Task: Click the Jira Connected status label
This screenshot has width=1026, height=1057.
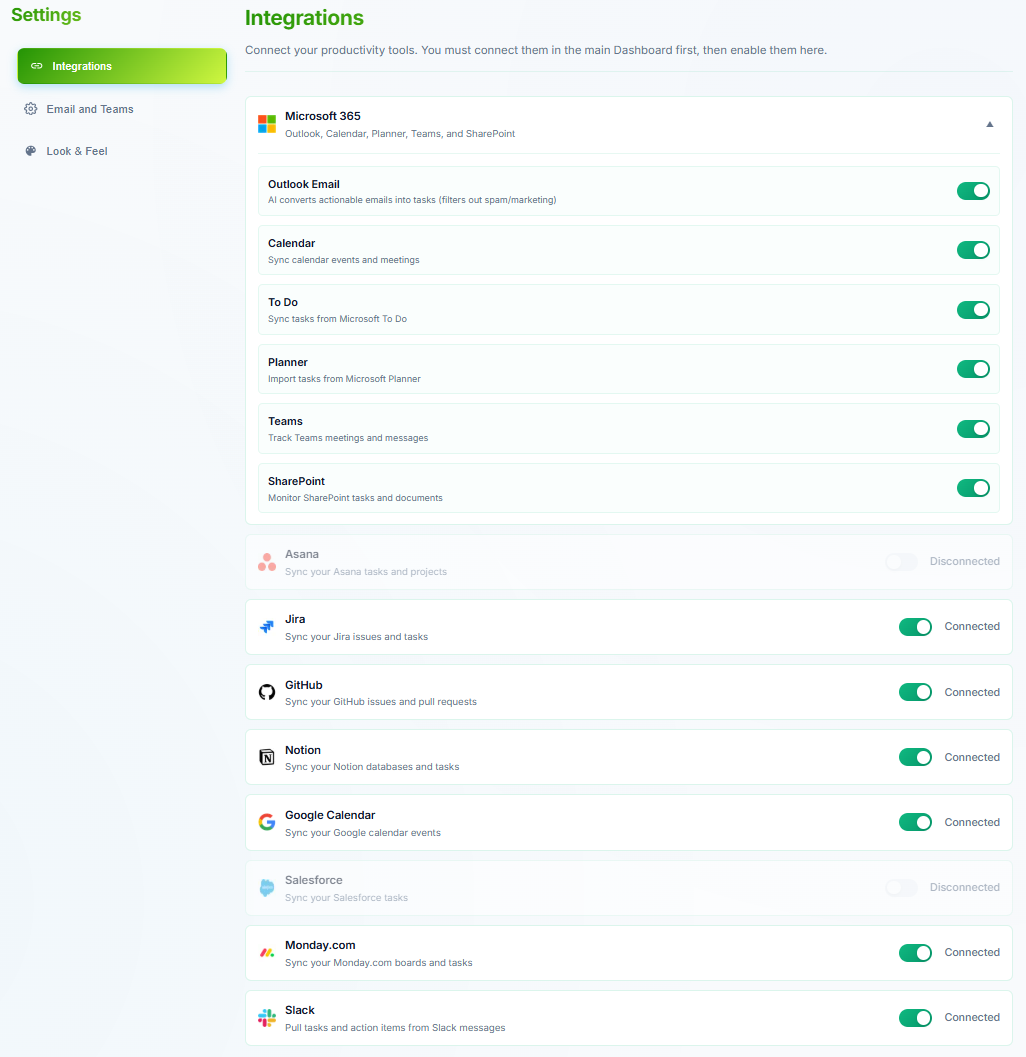Action: 972,627
